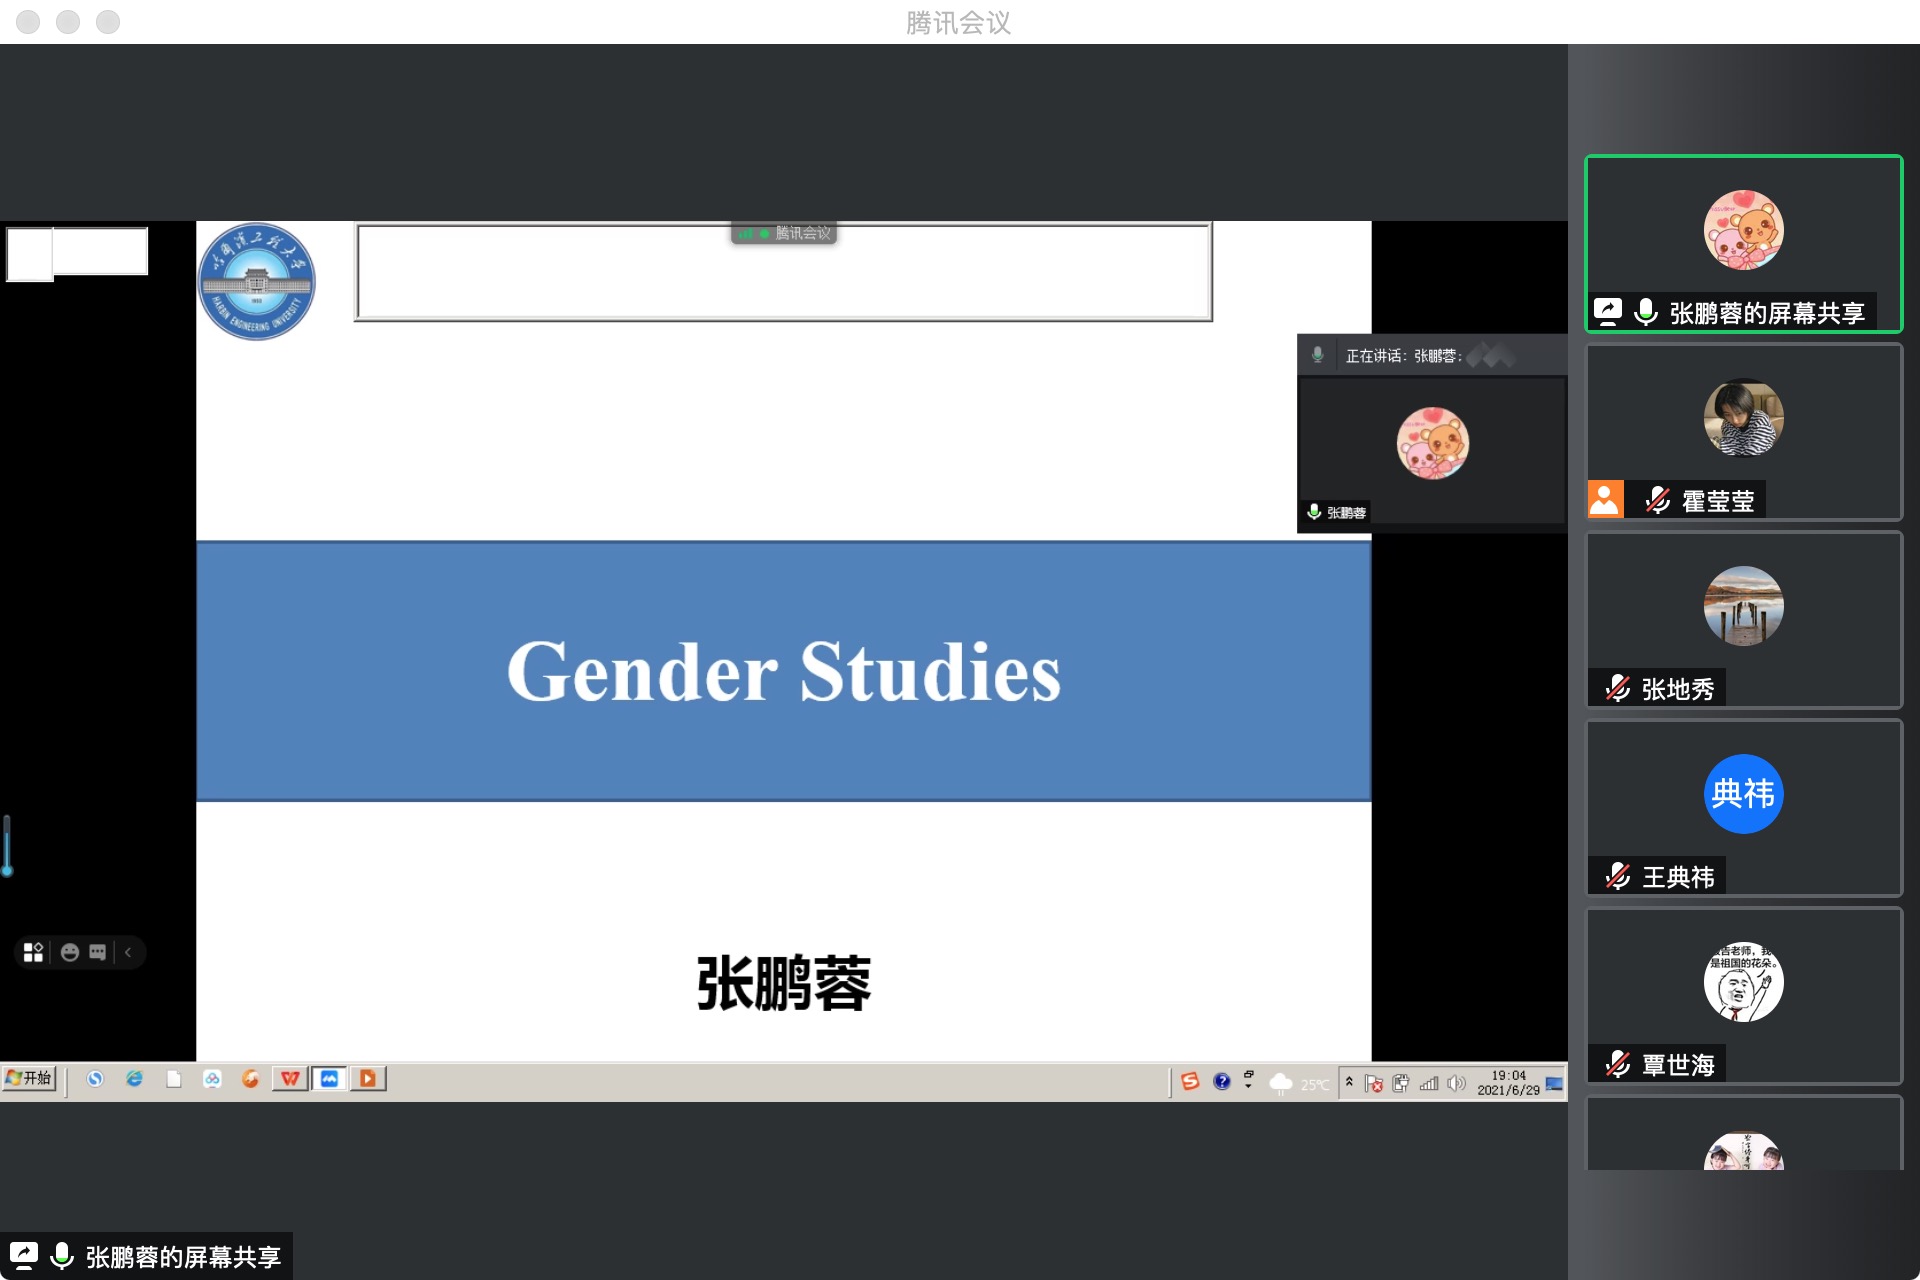Click the orange media player taskbar icon
The height and width of the screenshot is (1280, 1920).
point(368,1078)
